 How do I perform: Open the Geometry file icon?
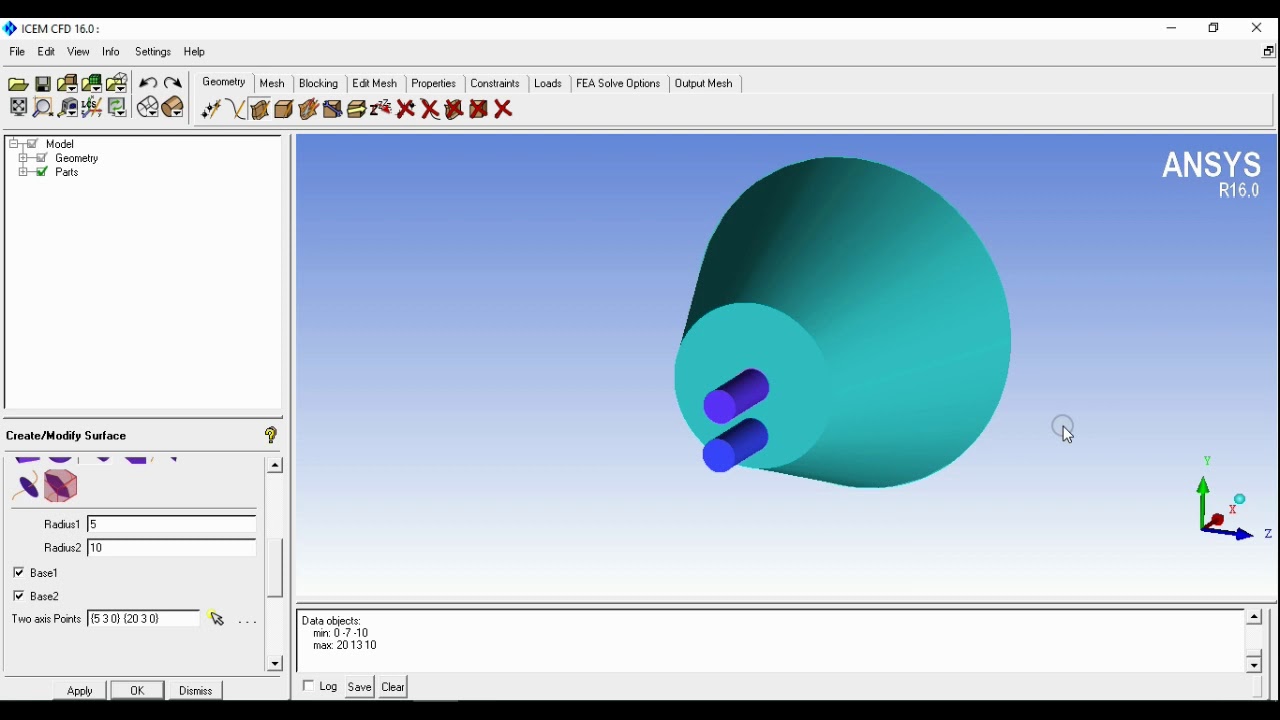67,84
